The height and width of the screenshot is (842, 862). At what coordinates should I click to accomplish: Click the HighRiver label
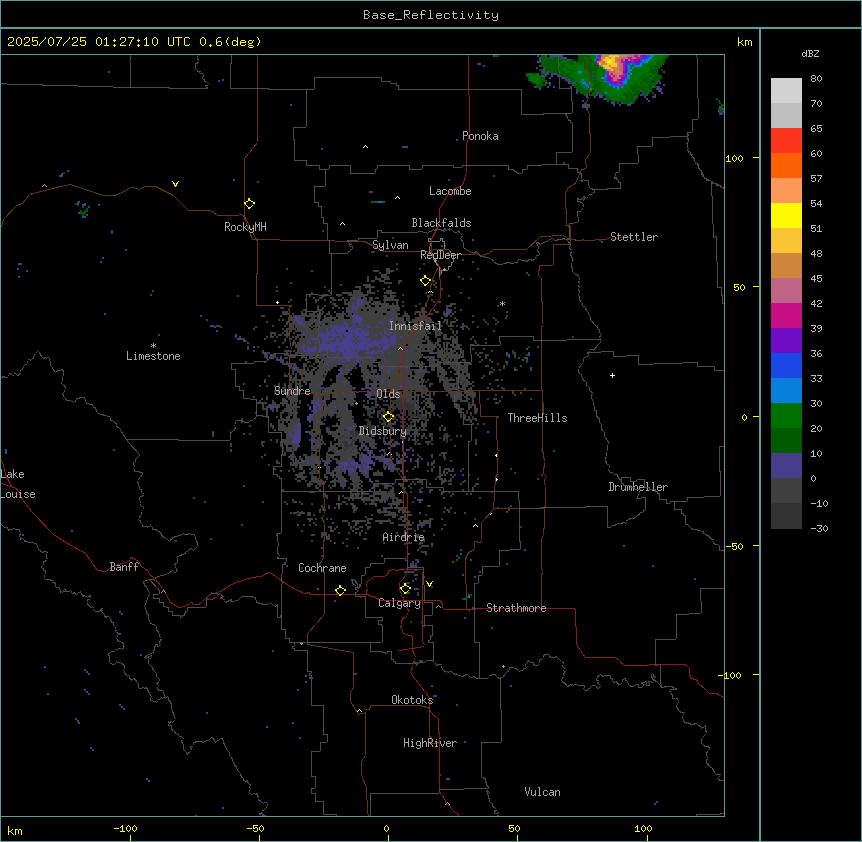pos(430,743)
